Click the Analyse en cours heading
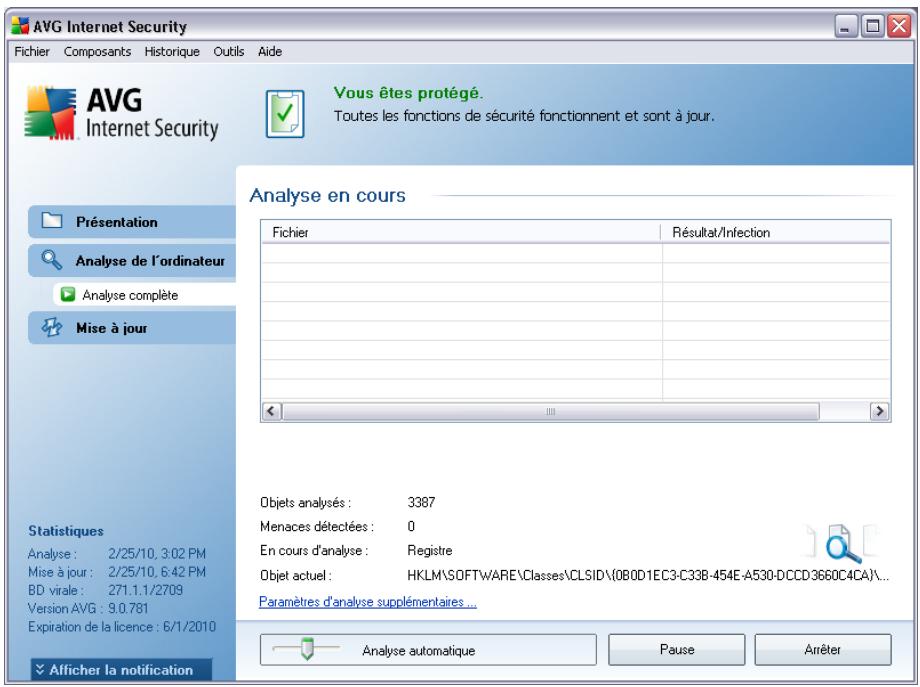The height and width of the screenshot is (687, 920). [x=327, y=195]
